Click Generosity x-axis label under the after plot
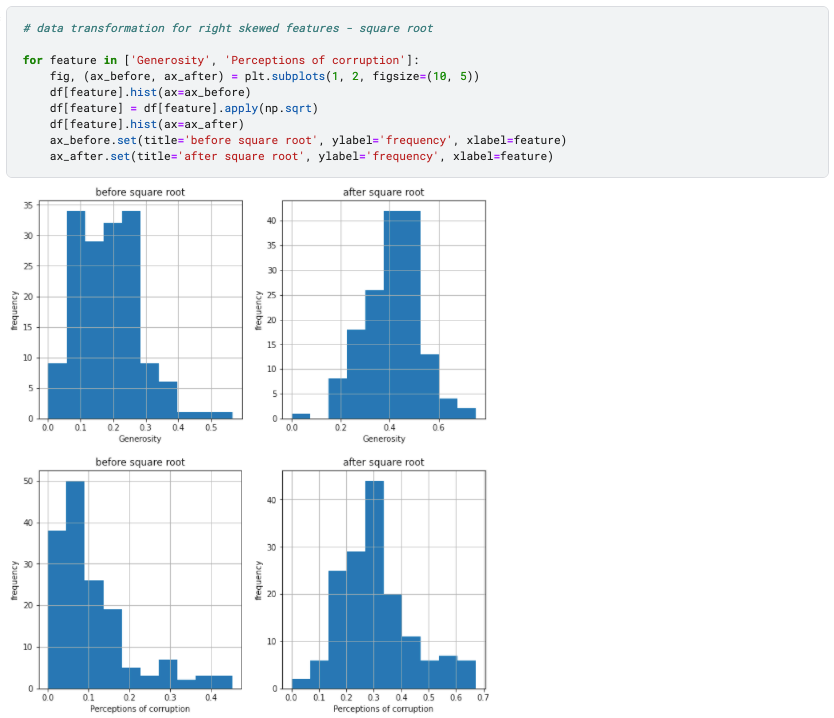The height and width of the screenshot is (718, 834). [384, 439]
